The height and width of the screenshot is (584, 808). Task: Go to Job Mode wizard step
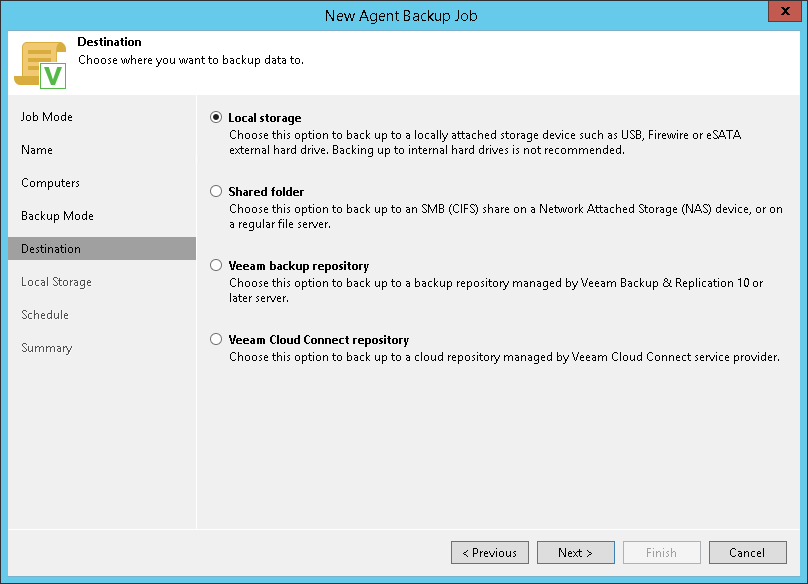pyautogui.click(x=47, y=117)
